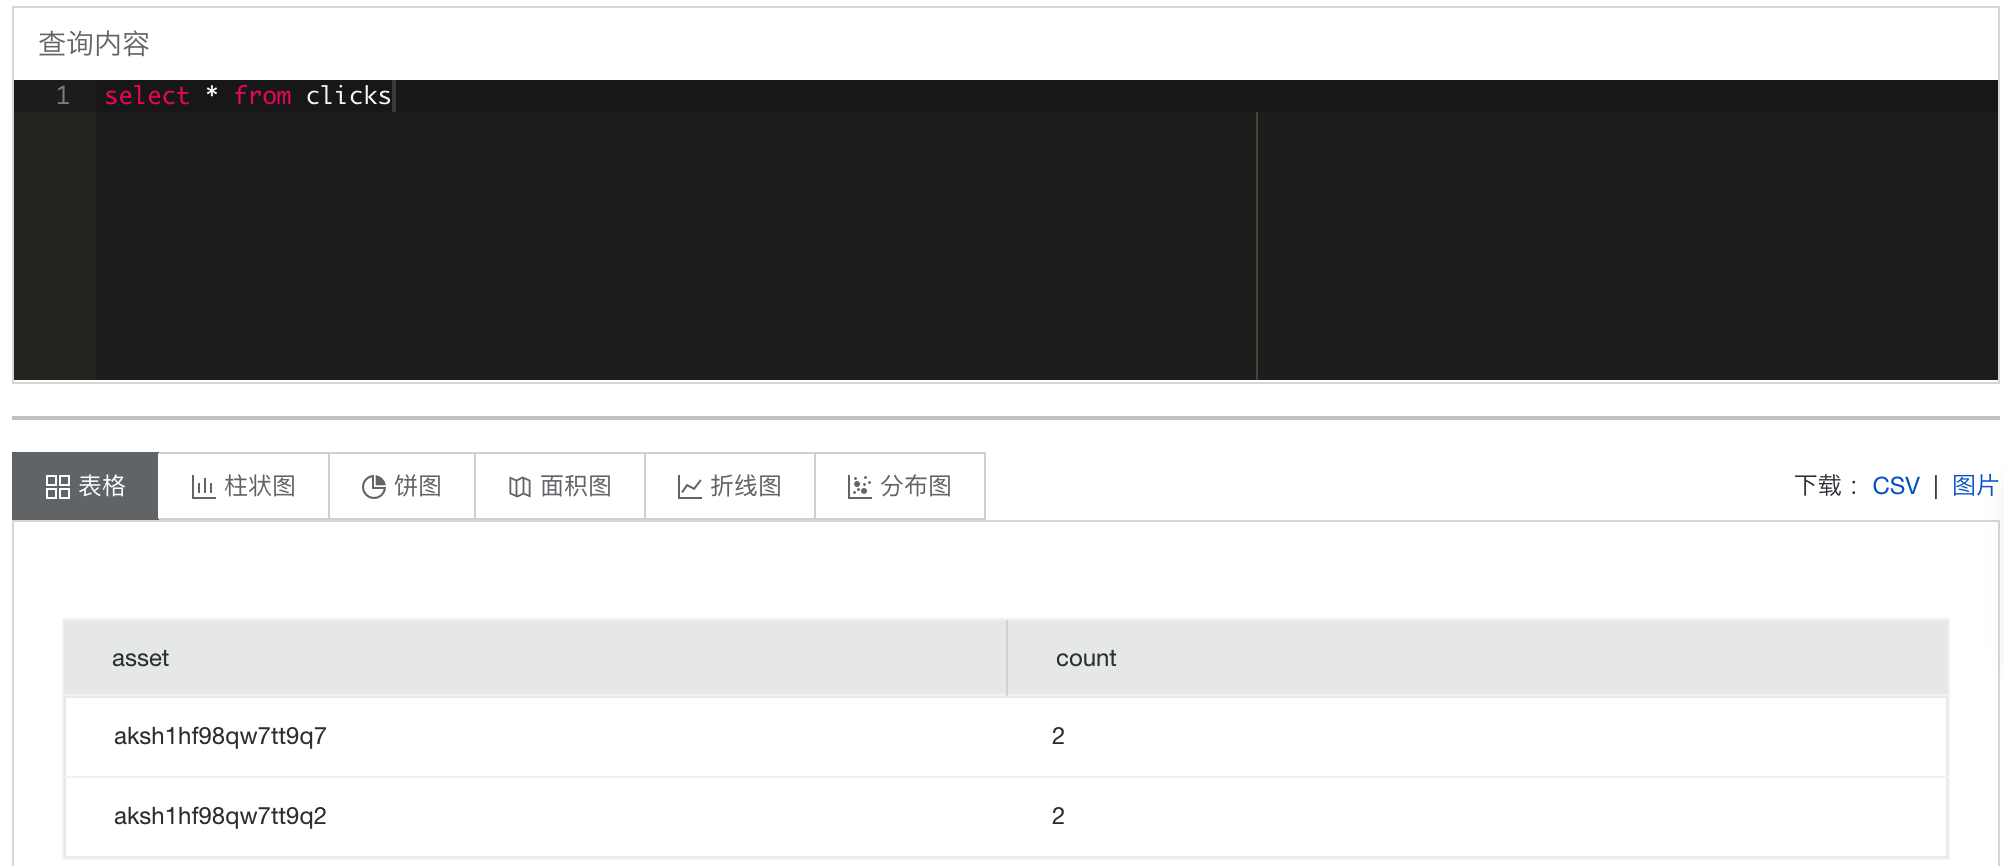2004x866 pixels.
Task: Select the aksh1hf98qw7tt9q2 asset cell
Action: point(220,816)
